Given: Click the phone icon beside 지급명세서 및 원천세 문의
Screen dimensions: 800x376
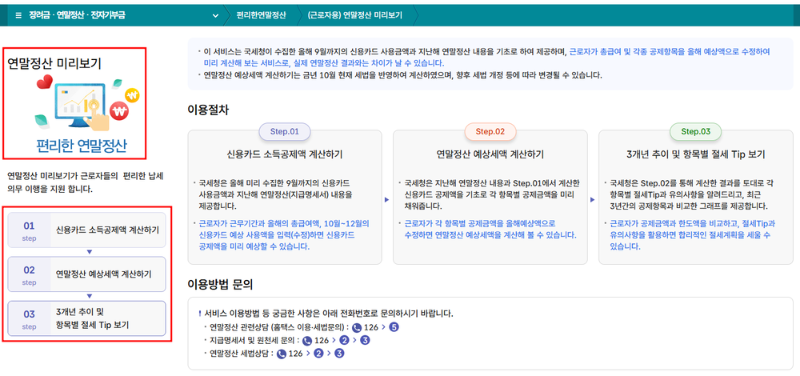Looking at the screenshot, I should click(x=307, y=341).
